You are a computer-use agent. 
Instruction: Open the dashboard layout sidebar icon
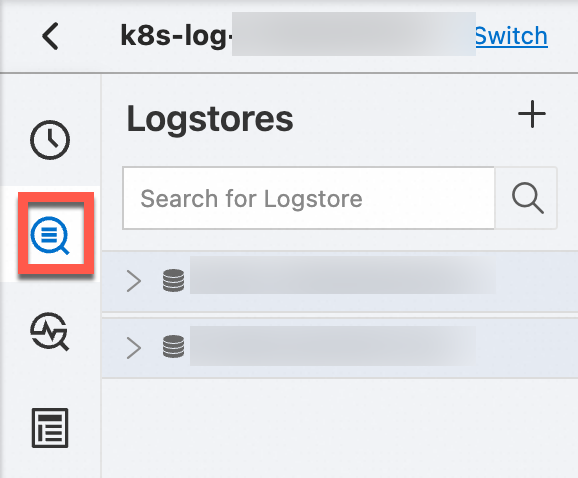[50, 428]
